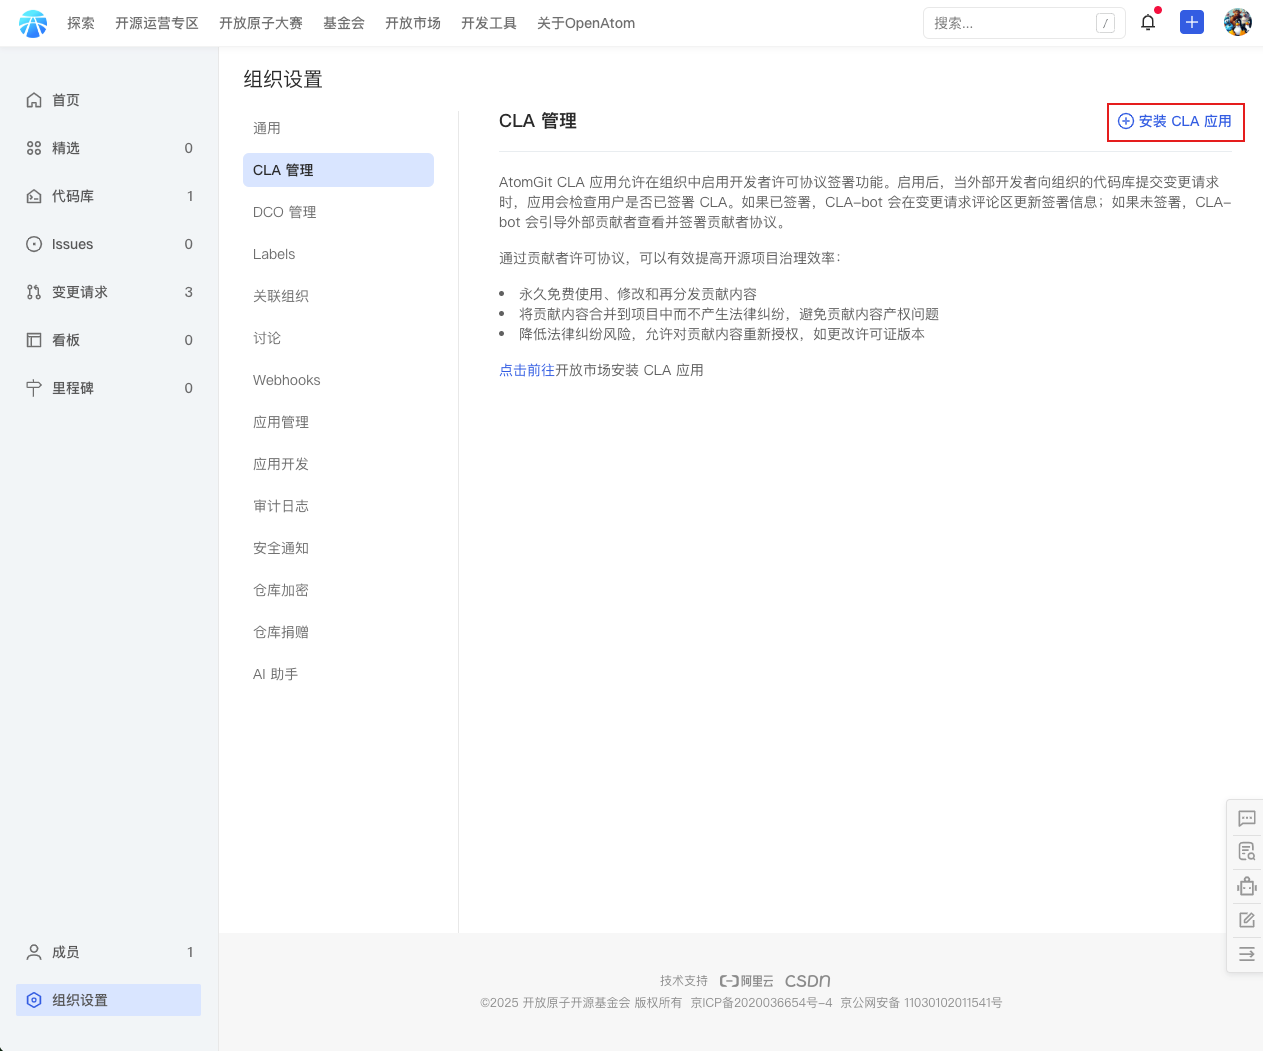Follow the 点击前往 link
The width and height of the screenshot is (1263, 1051).
526,370
